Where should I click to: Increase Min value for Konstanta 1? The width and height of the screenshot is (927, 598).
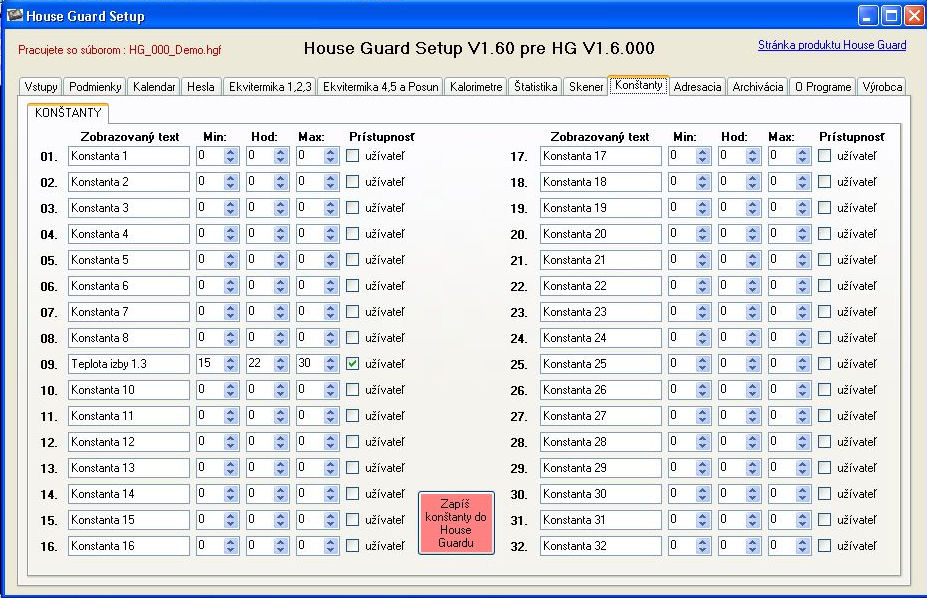tap(231, 152)
